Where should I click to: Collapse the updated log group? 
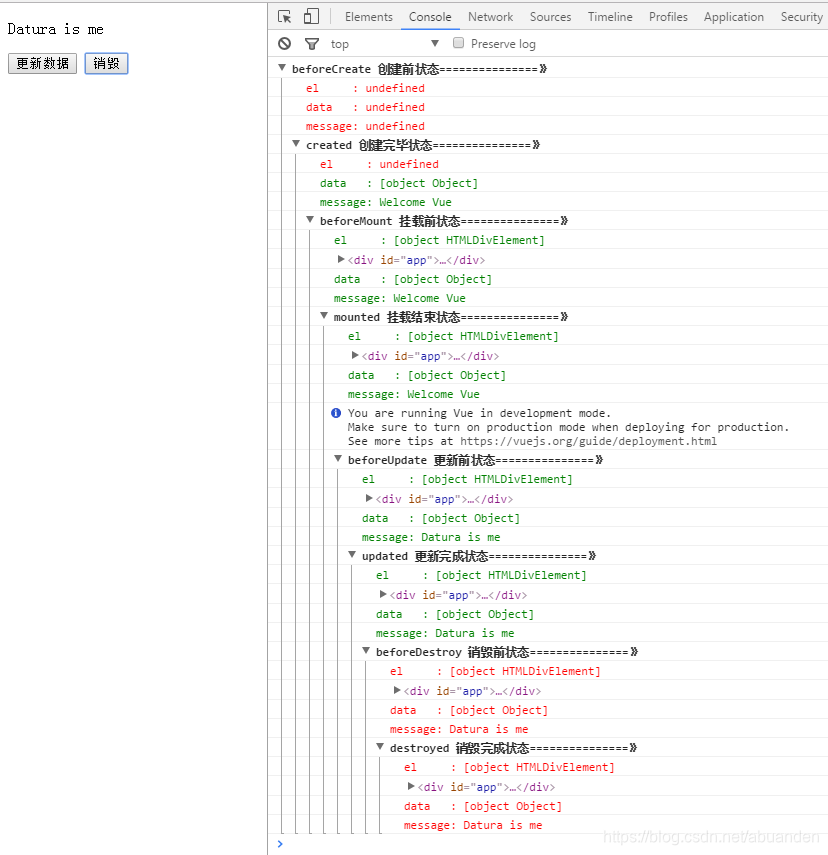click(352, 555)
